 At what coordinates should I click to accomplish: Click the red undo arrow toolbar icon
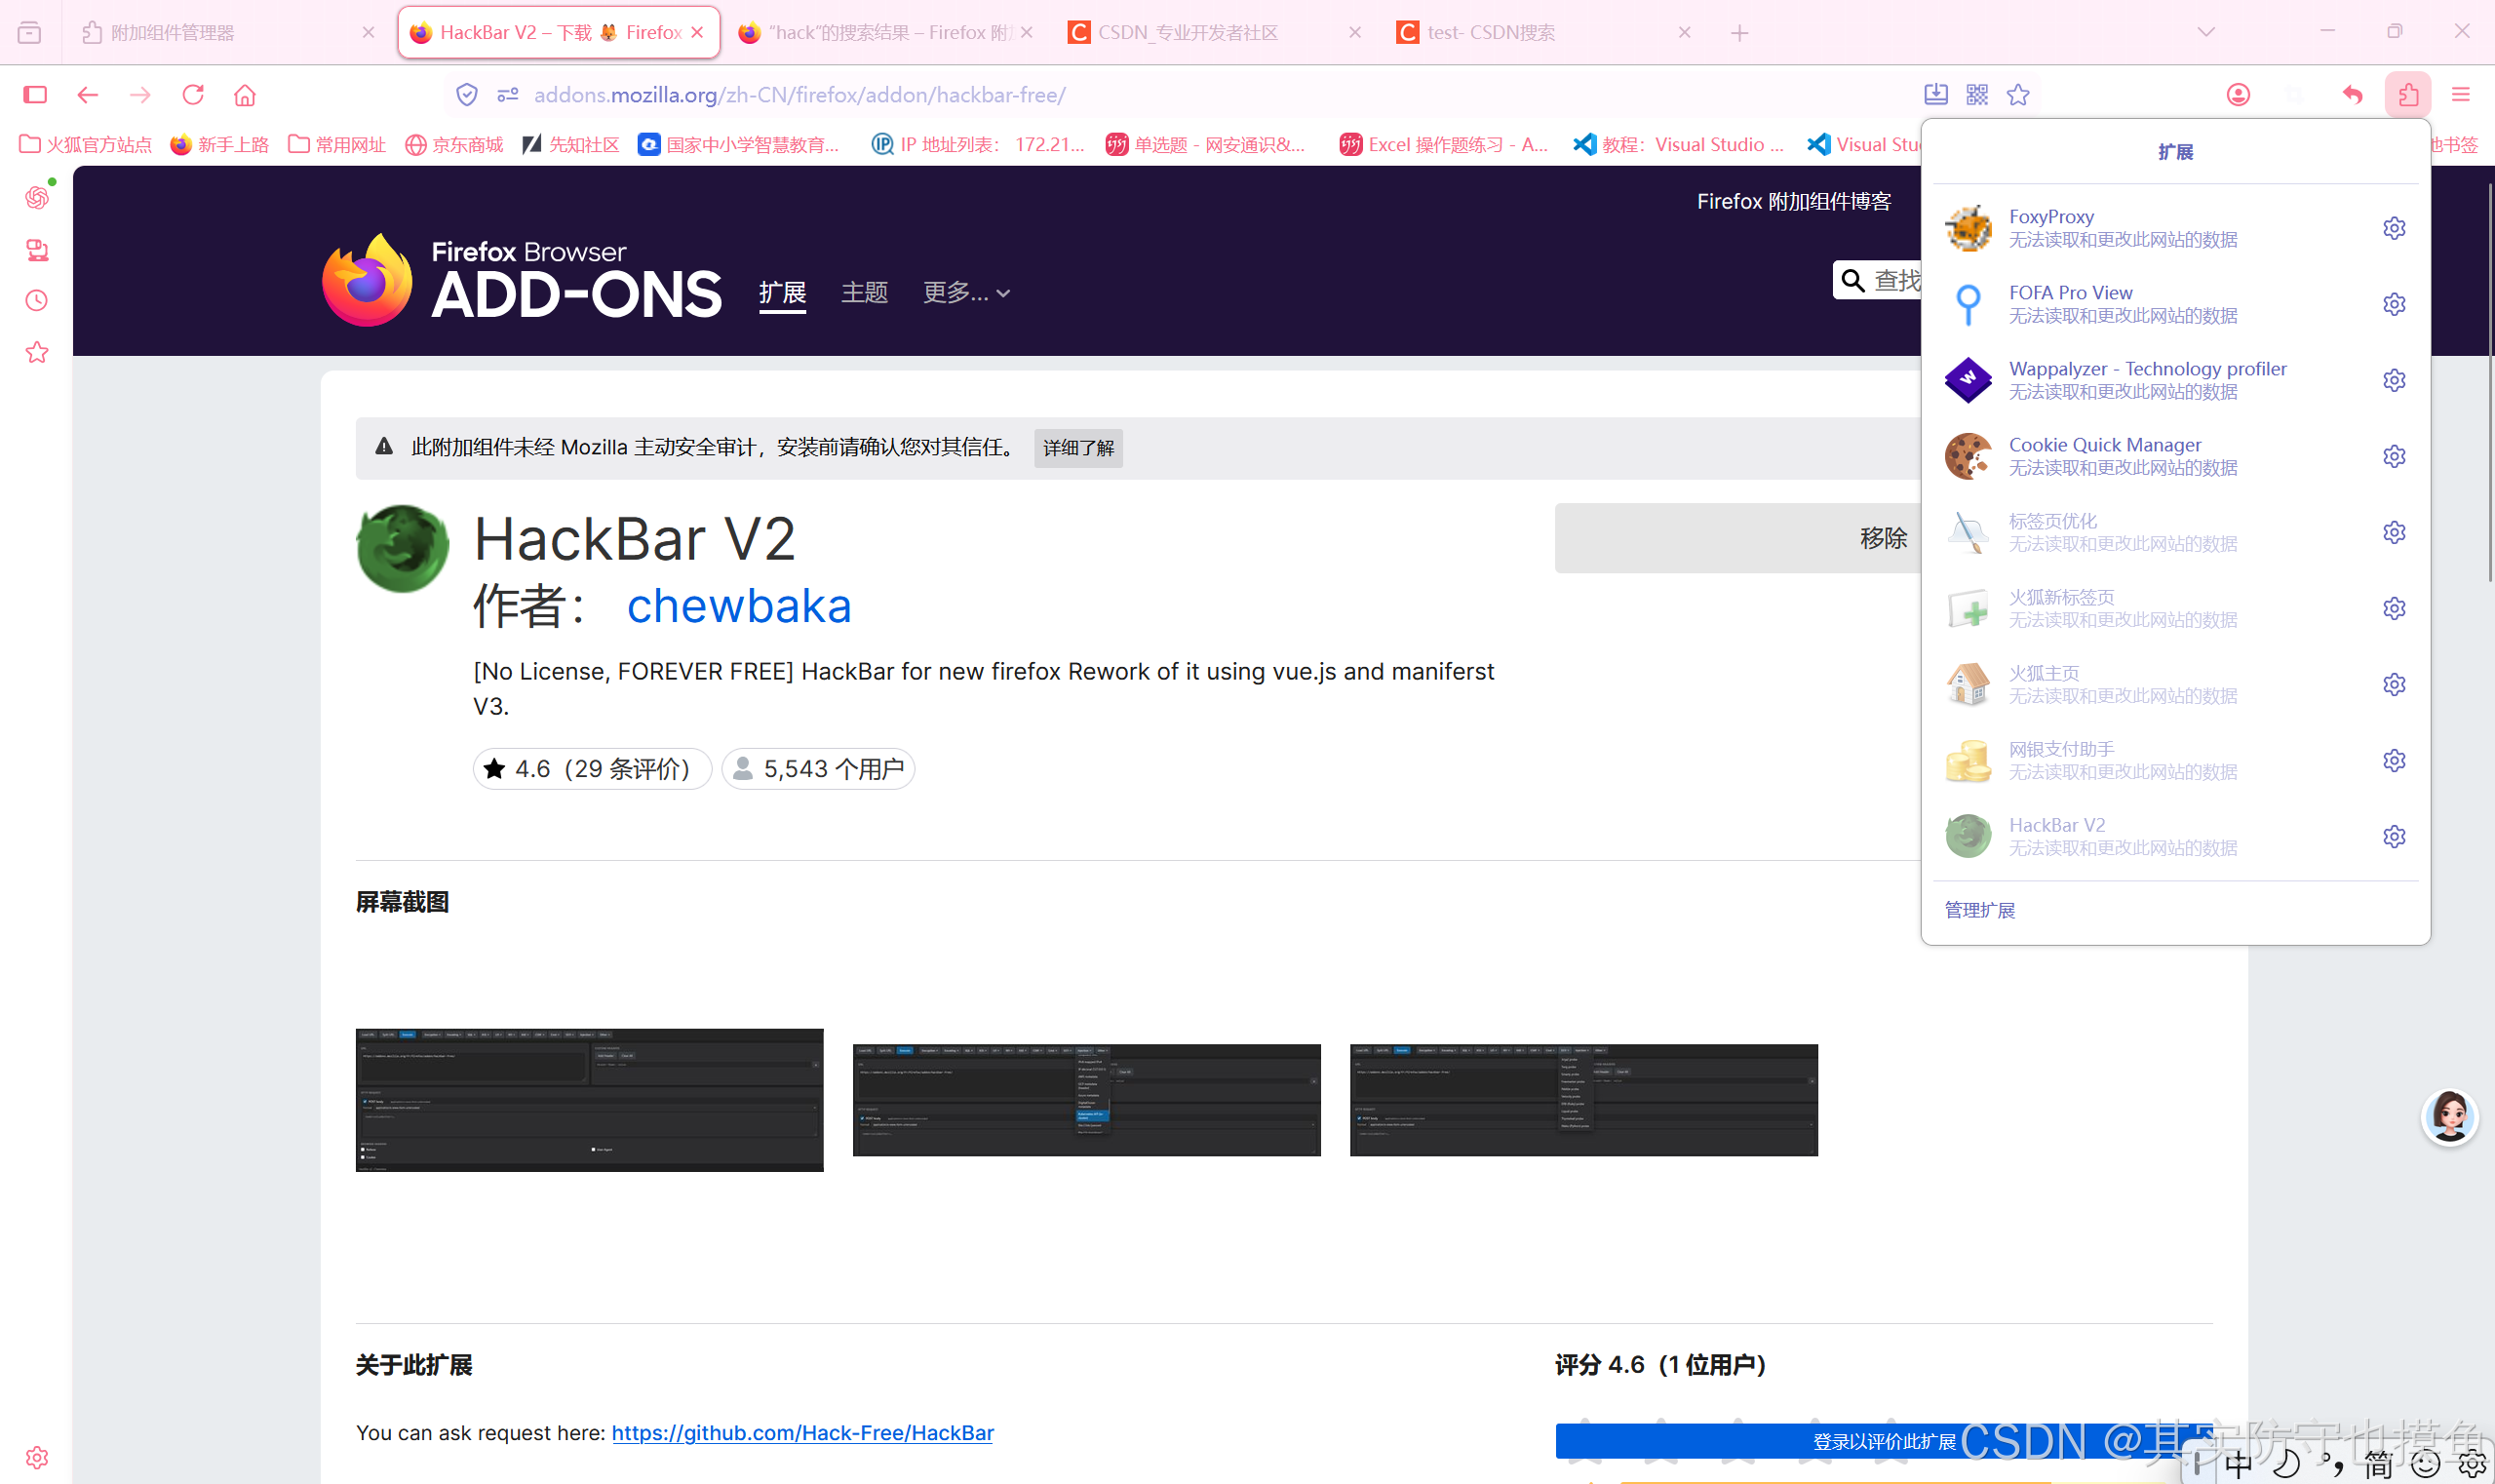coord(2352,95)
